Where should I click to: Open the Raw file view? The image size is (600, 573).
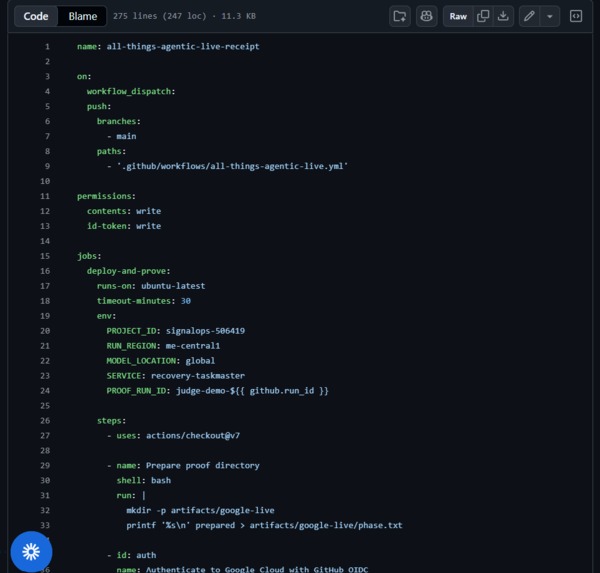click(458, 16)
